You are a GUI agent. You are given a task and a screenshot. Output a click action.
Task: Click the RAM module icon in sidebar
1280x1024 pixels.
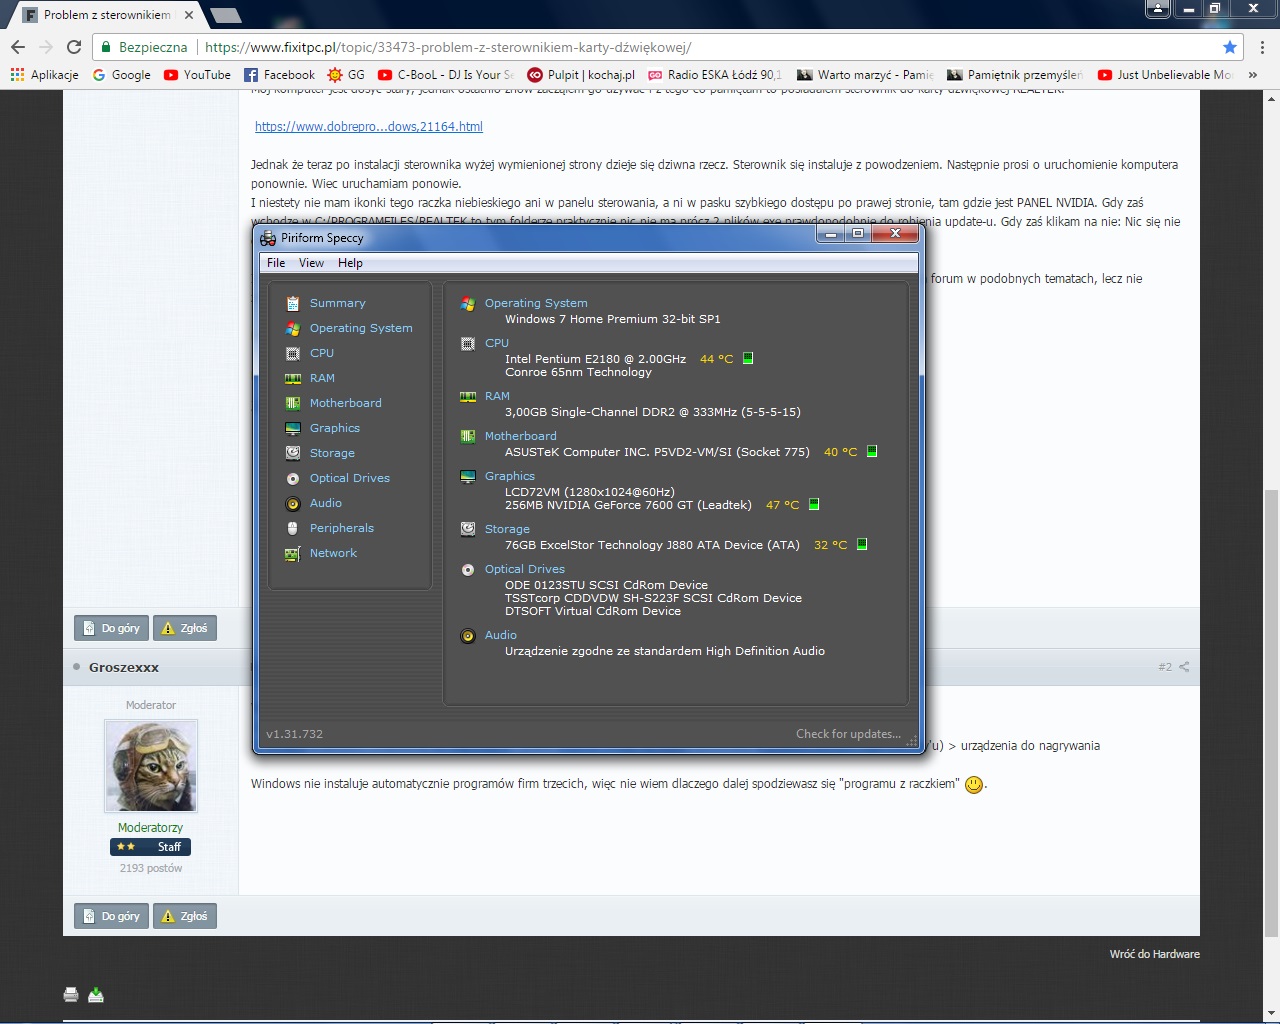[293, 378]
